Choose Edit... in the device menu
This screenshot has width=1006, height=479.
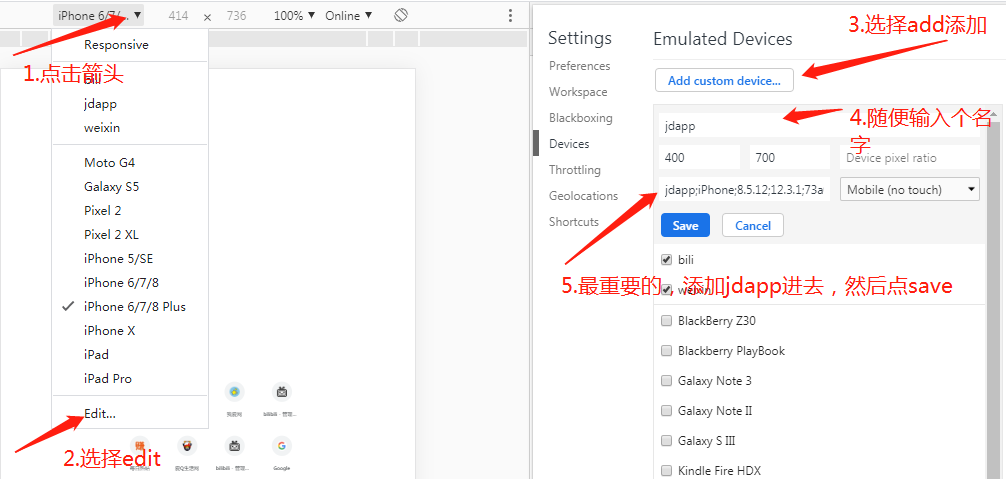pos(100,413)
